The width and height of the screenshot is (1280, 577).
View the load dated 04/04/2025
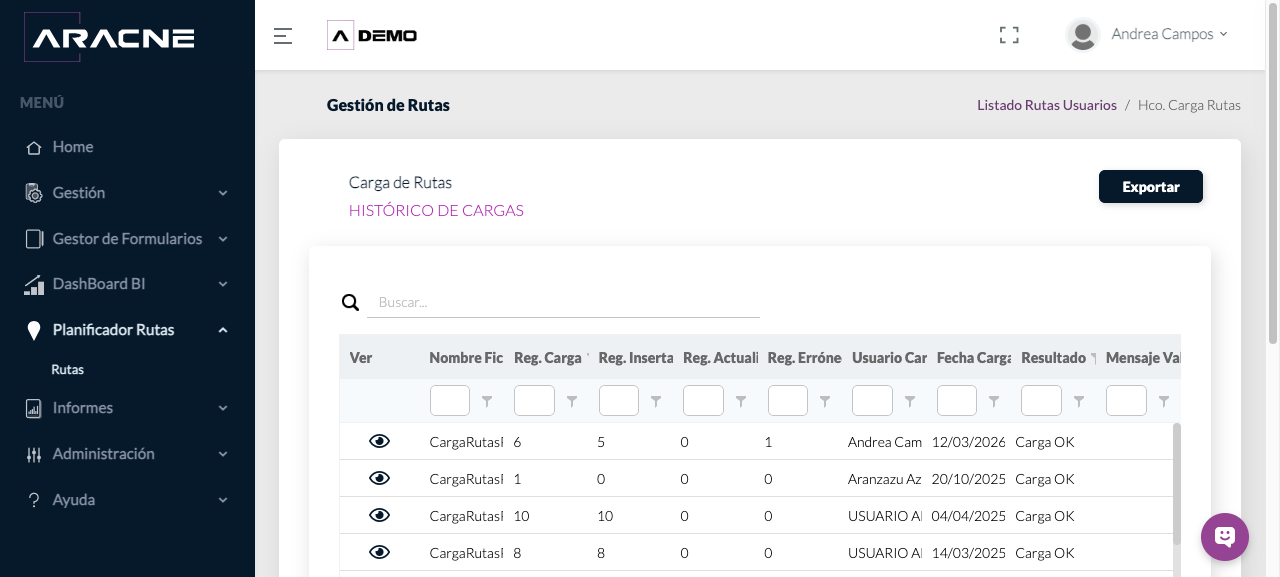379,515
